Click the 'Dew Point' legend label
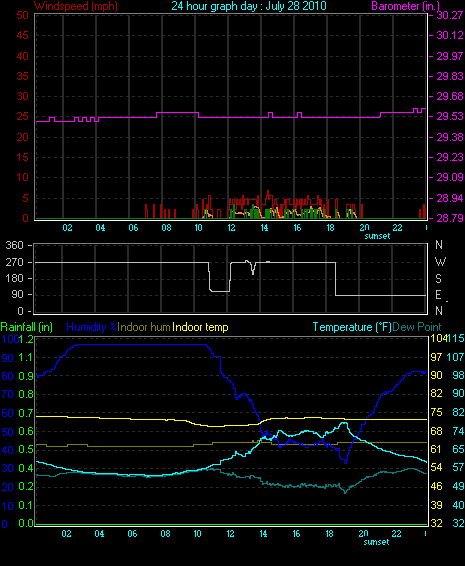Viewport: 465px width, 566px height. coord(417,327)
